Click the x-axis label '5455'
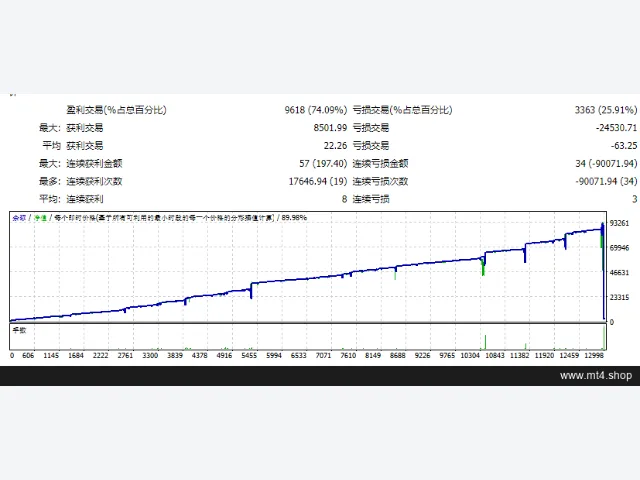The width and height of the screenshot is (640, 480). (x=249, y=356)
